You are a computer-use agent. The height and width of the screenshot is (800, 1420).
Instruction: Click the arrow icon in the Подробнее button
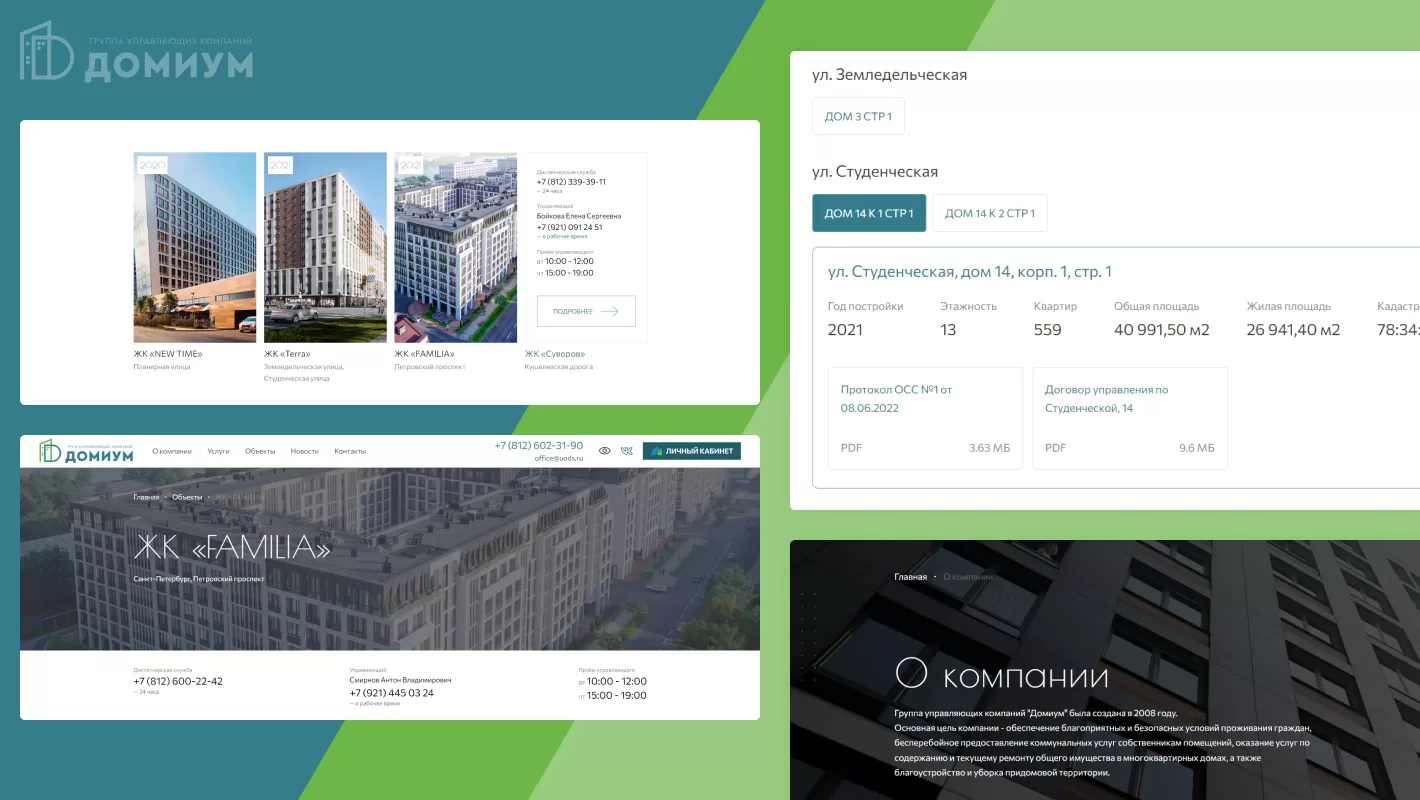[609, 311]
